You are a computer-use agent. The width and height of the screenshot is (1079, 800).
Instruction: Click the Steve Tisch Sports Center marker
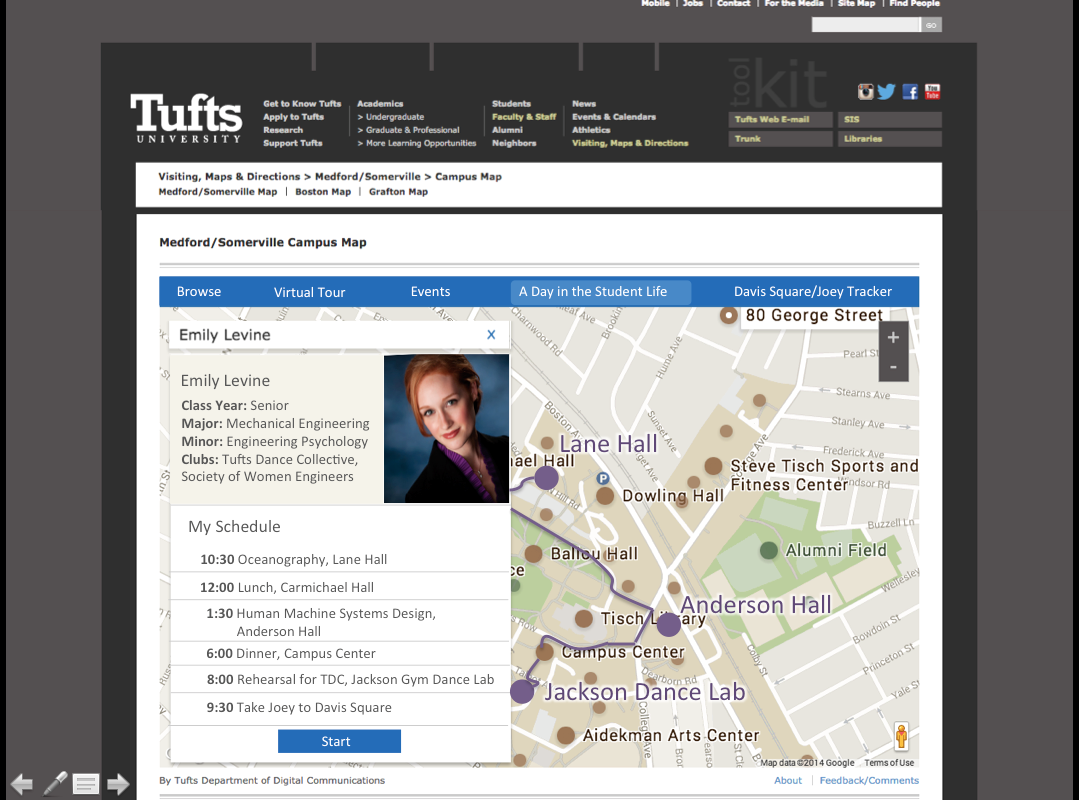click(714, 466)
